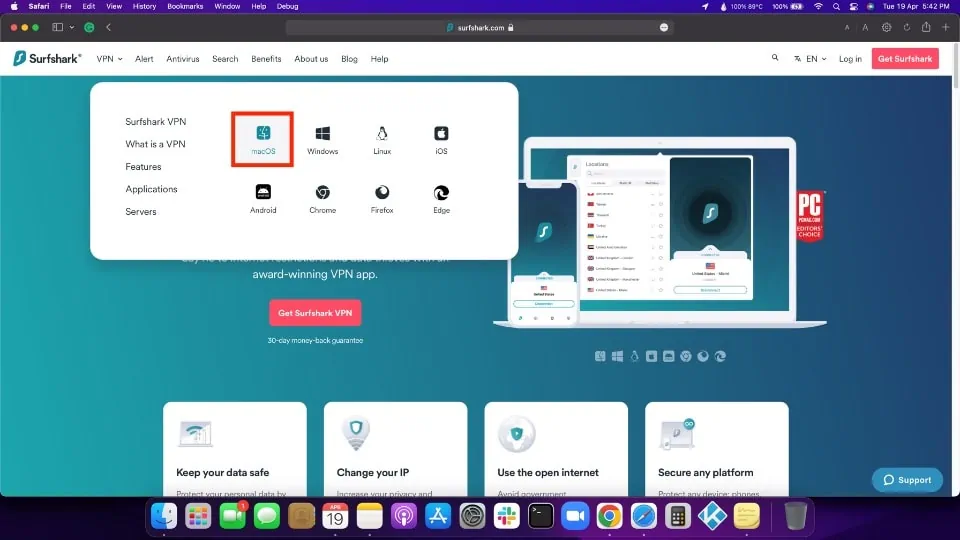Open the Linux app option
Image resolution: width=960 pixels, height=540 pixels.
click(382, 140)
